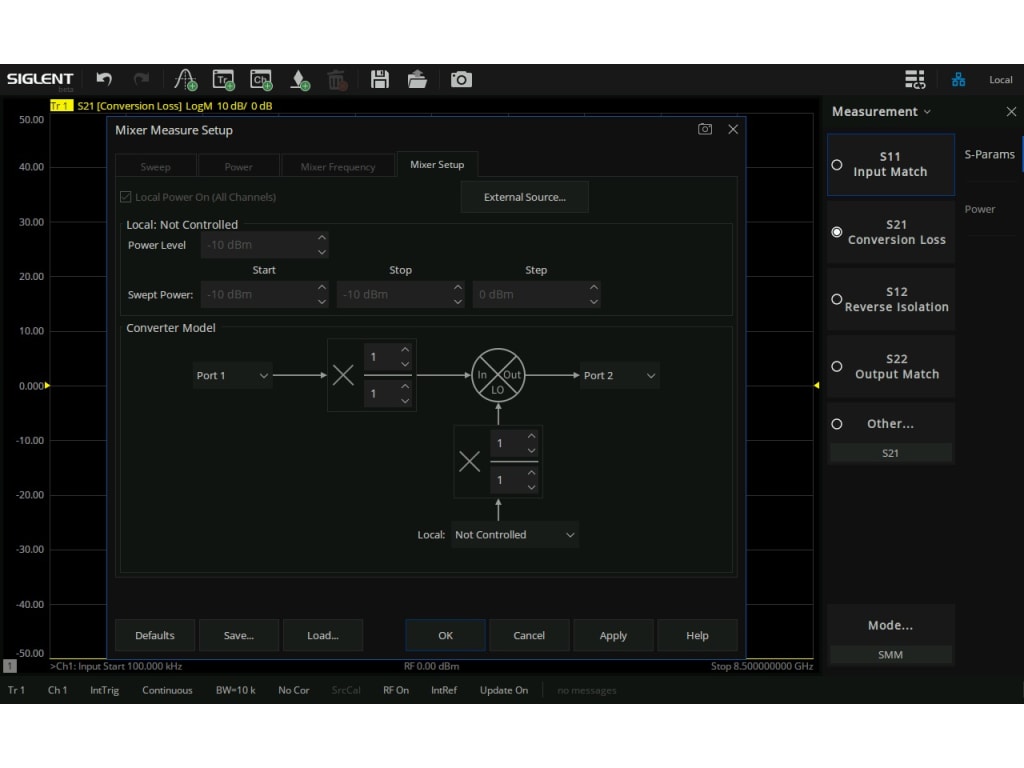Open the Recall file folder icon
The width and height of the screenshot is (1024, 768).
(x=418, y=79)
